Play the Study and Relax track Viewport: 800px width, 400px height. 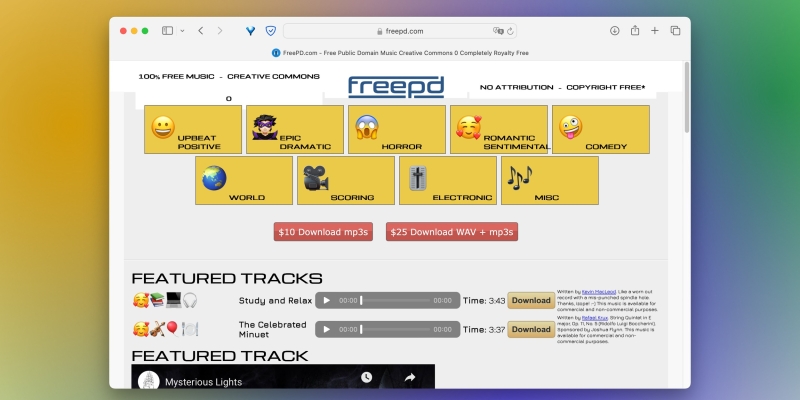327,300
